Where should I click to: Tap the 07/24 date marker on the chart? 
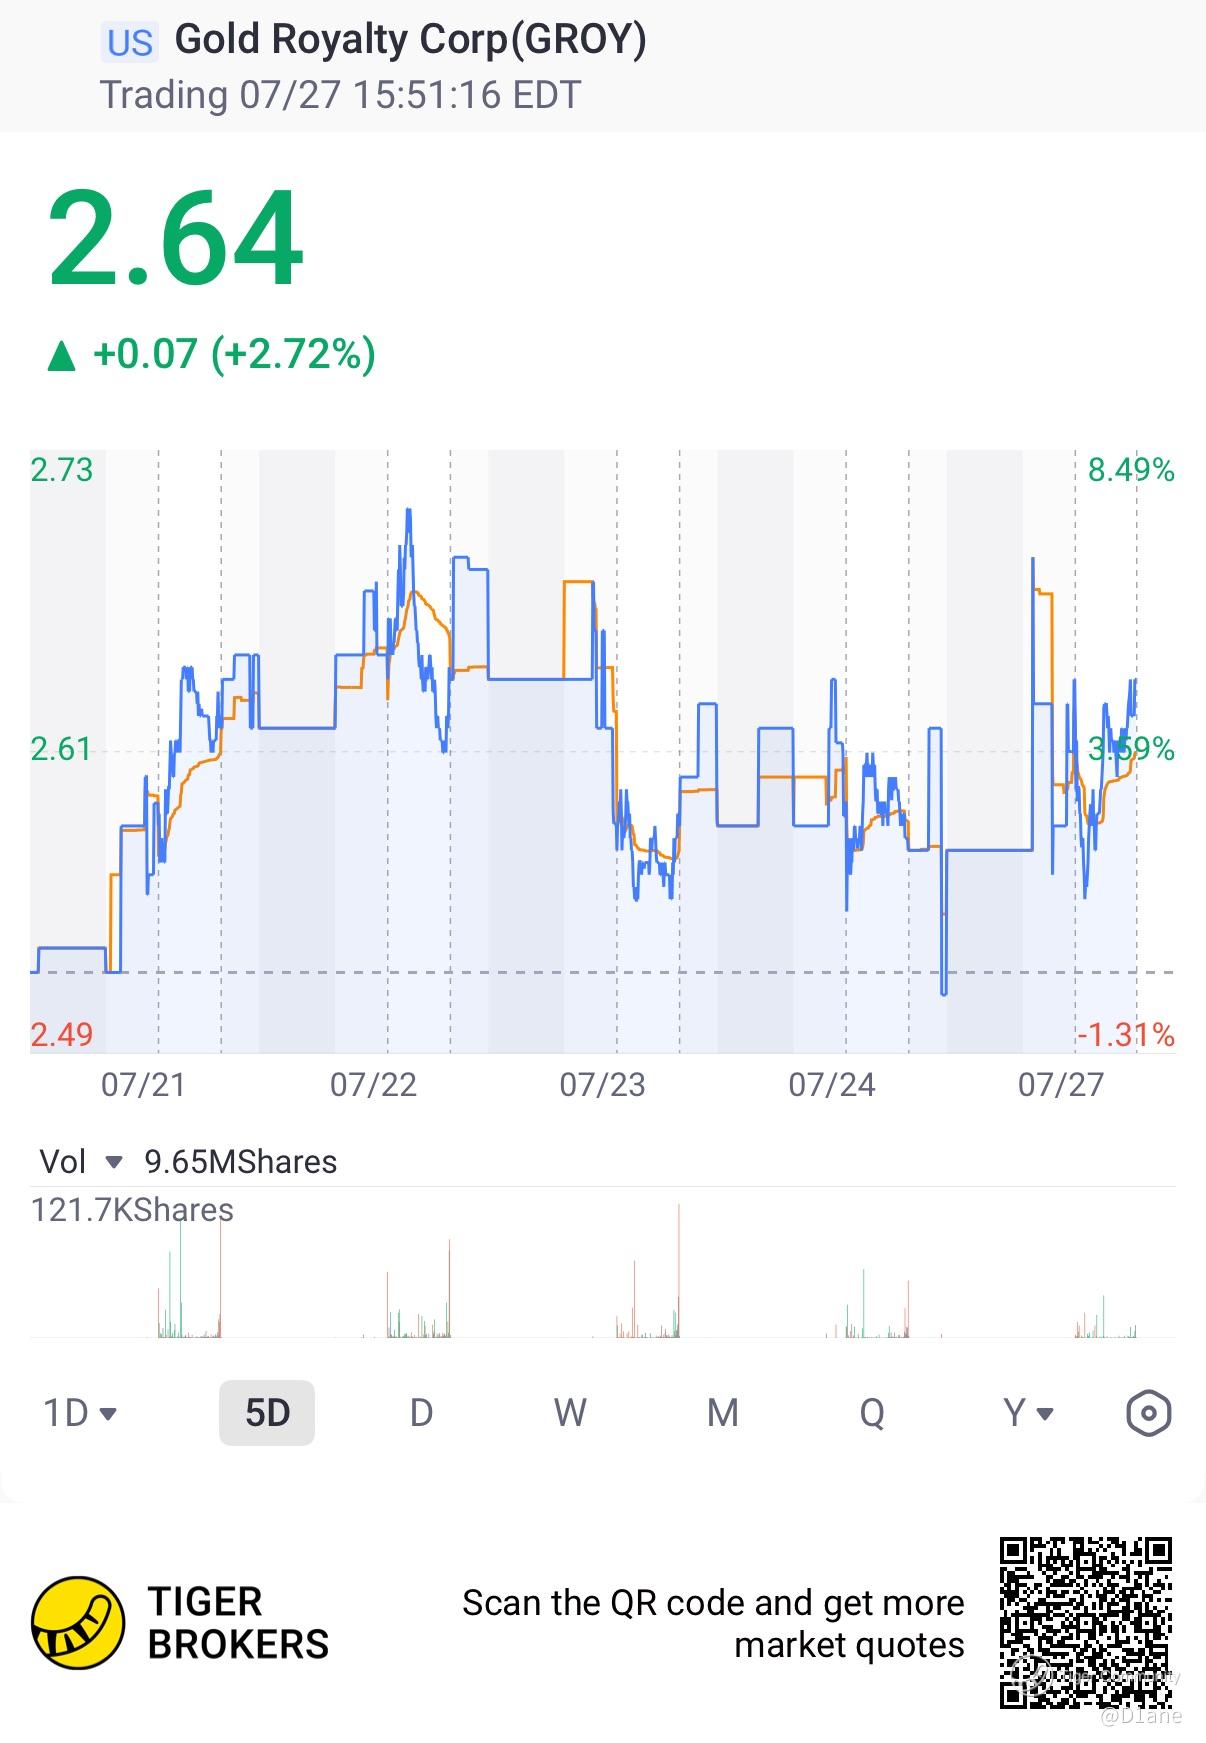click(832, 1085)
